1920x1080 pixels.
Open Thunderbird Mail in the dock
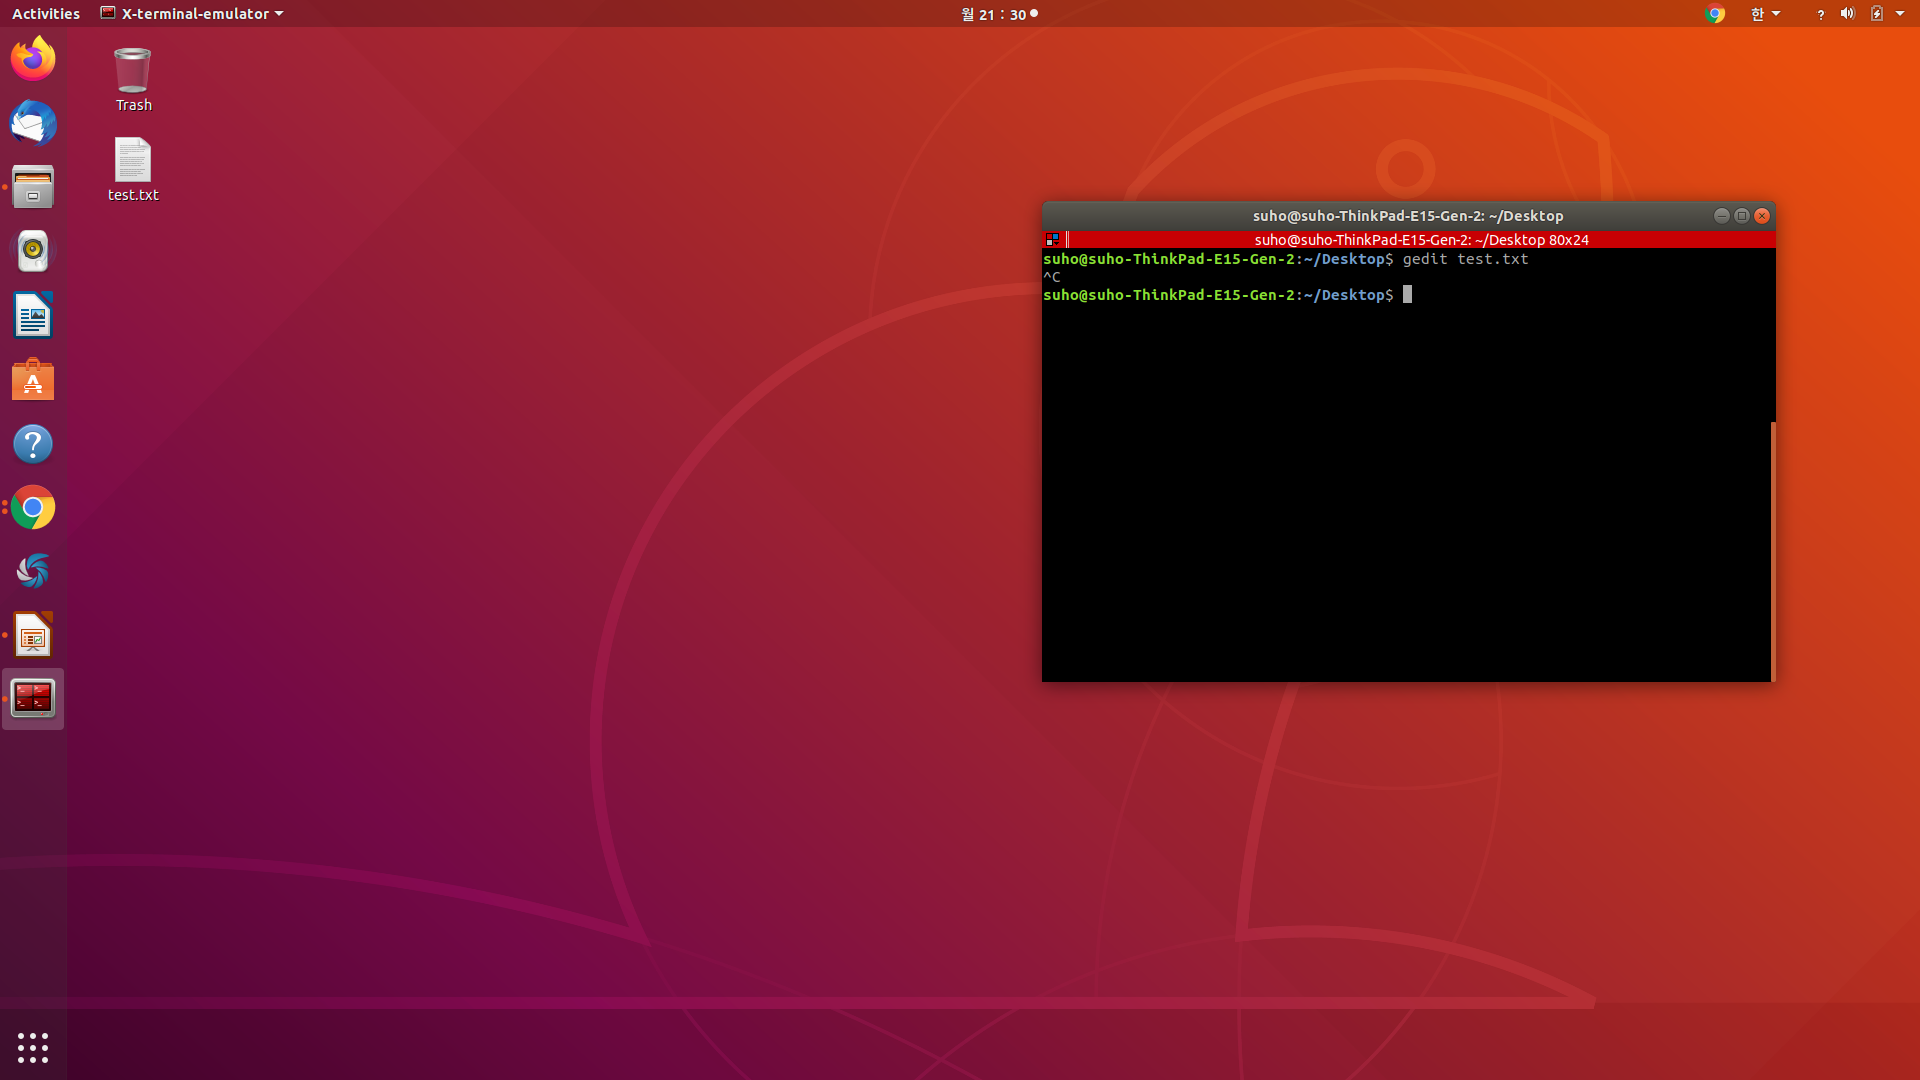click(33, 123)
